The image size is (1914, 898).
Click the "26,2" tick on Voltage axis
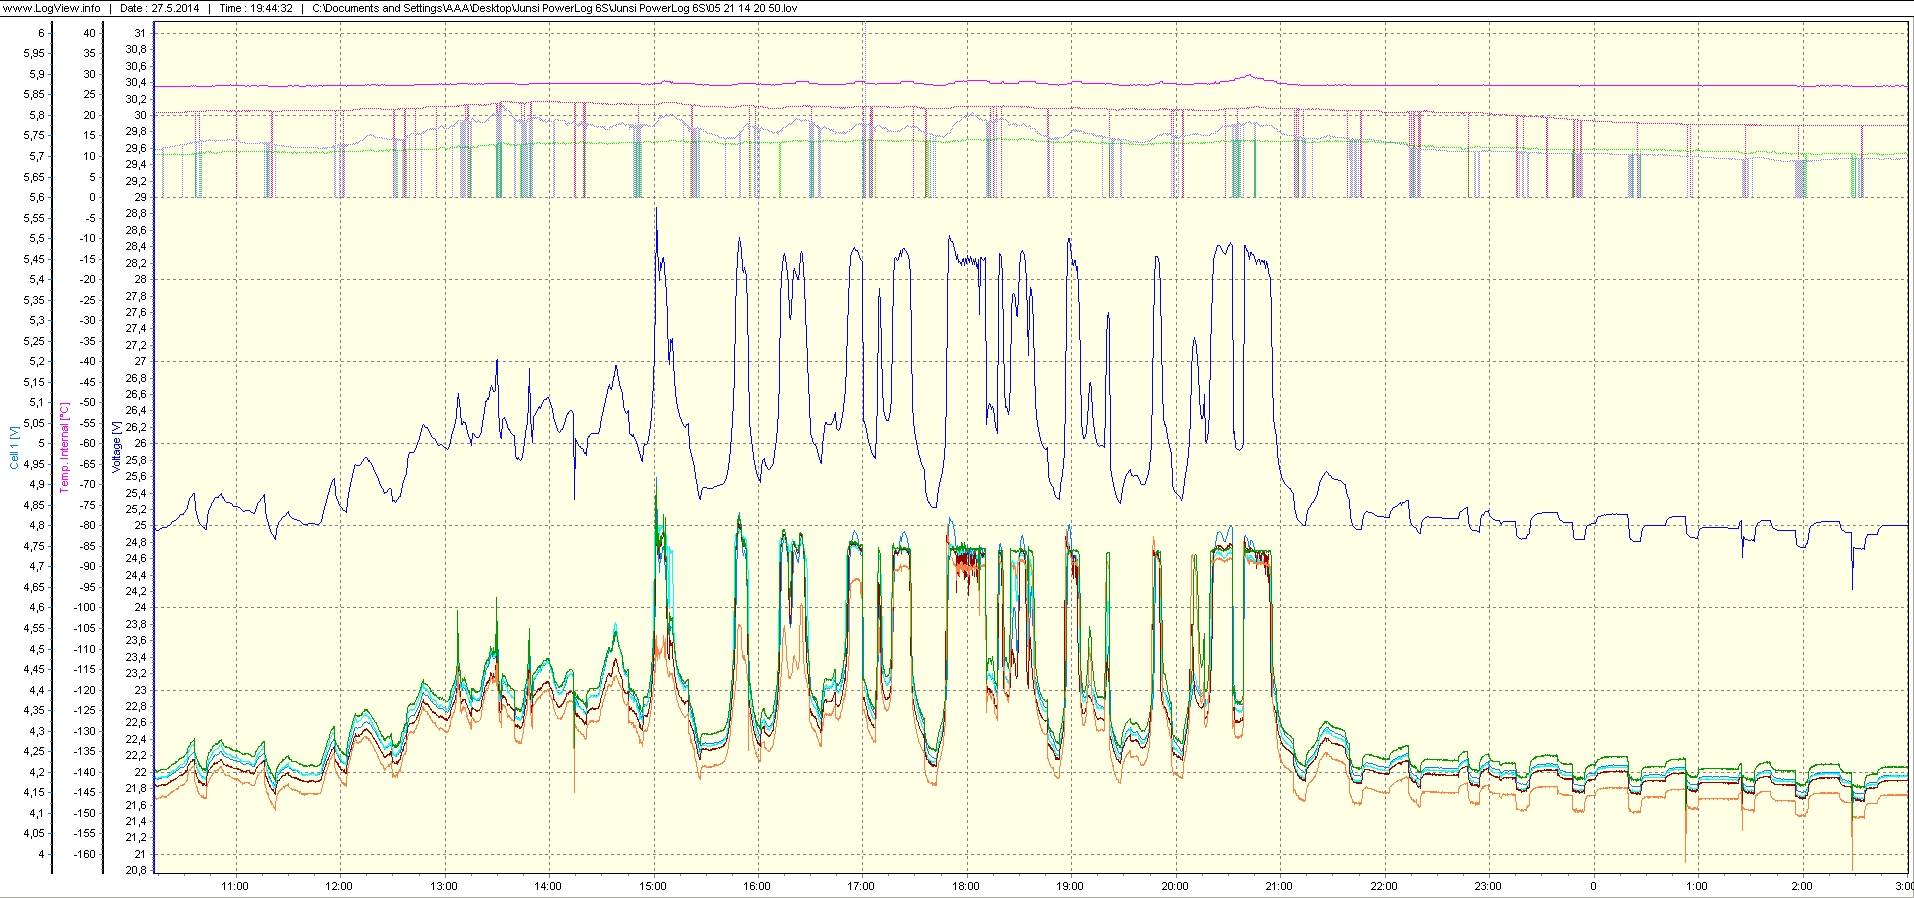[x=137, y=427]
